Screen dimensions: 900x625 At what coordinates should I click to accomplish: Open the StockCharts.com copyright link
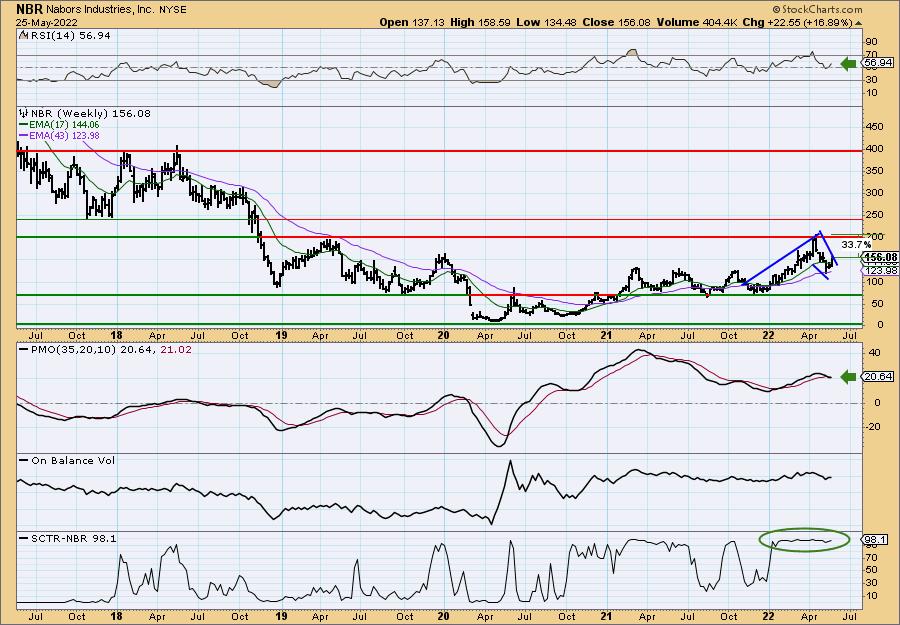817,9
